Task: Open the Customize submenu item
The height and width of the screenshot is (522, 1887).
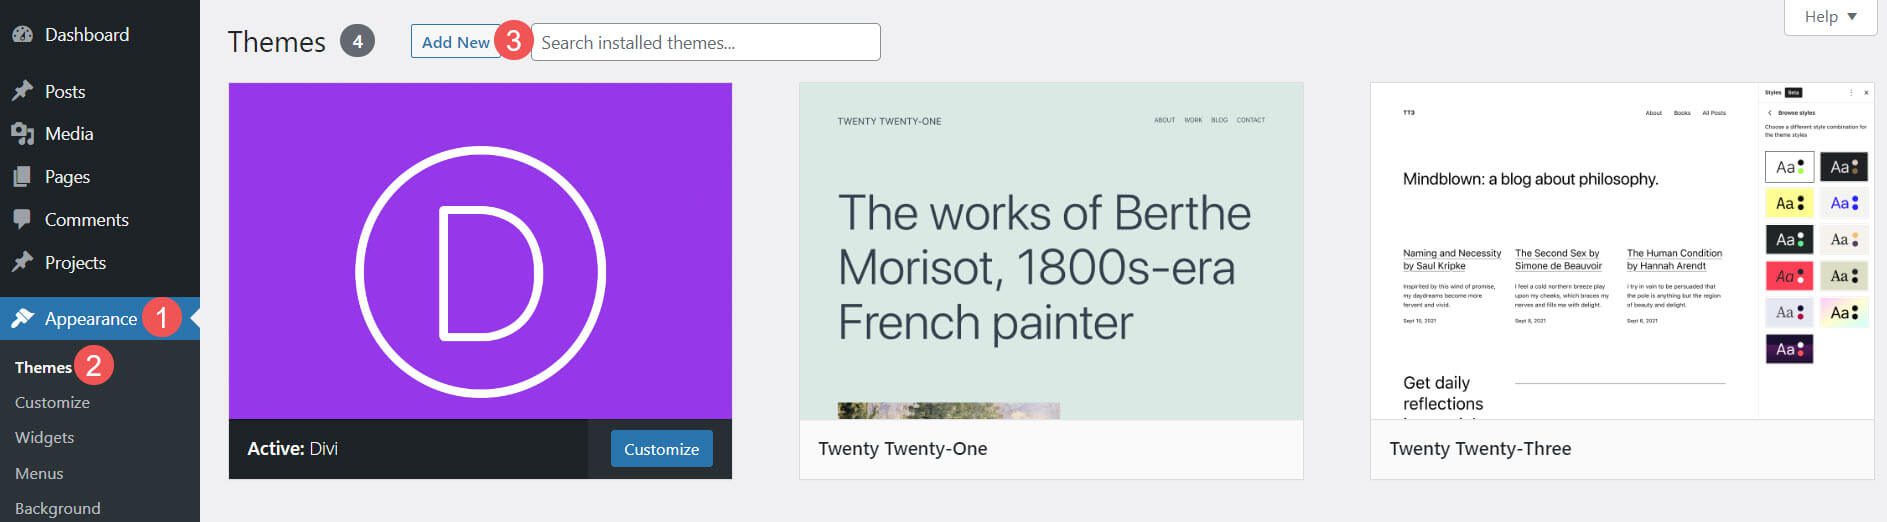Action: coord(52,402)
